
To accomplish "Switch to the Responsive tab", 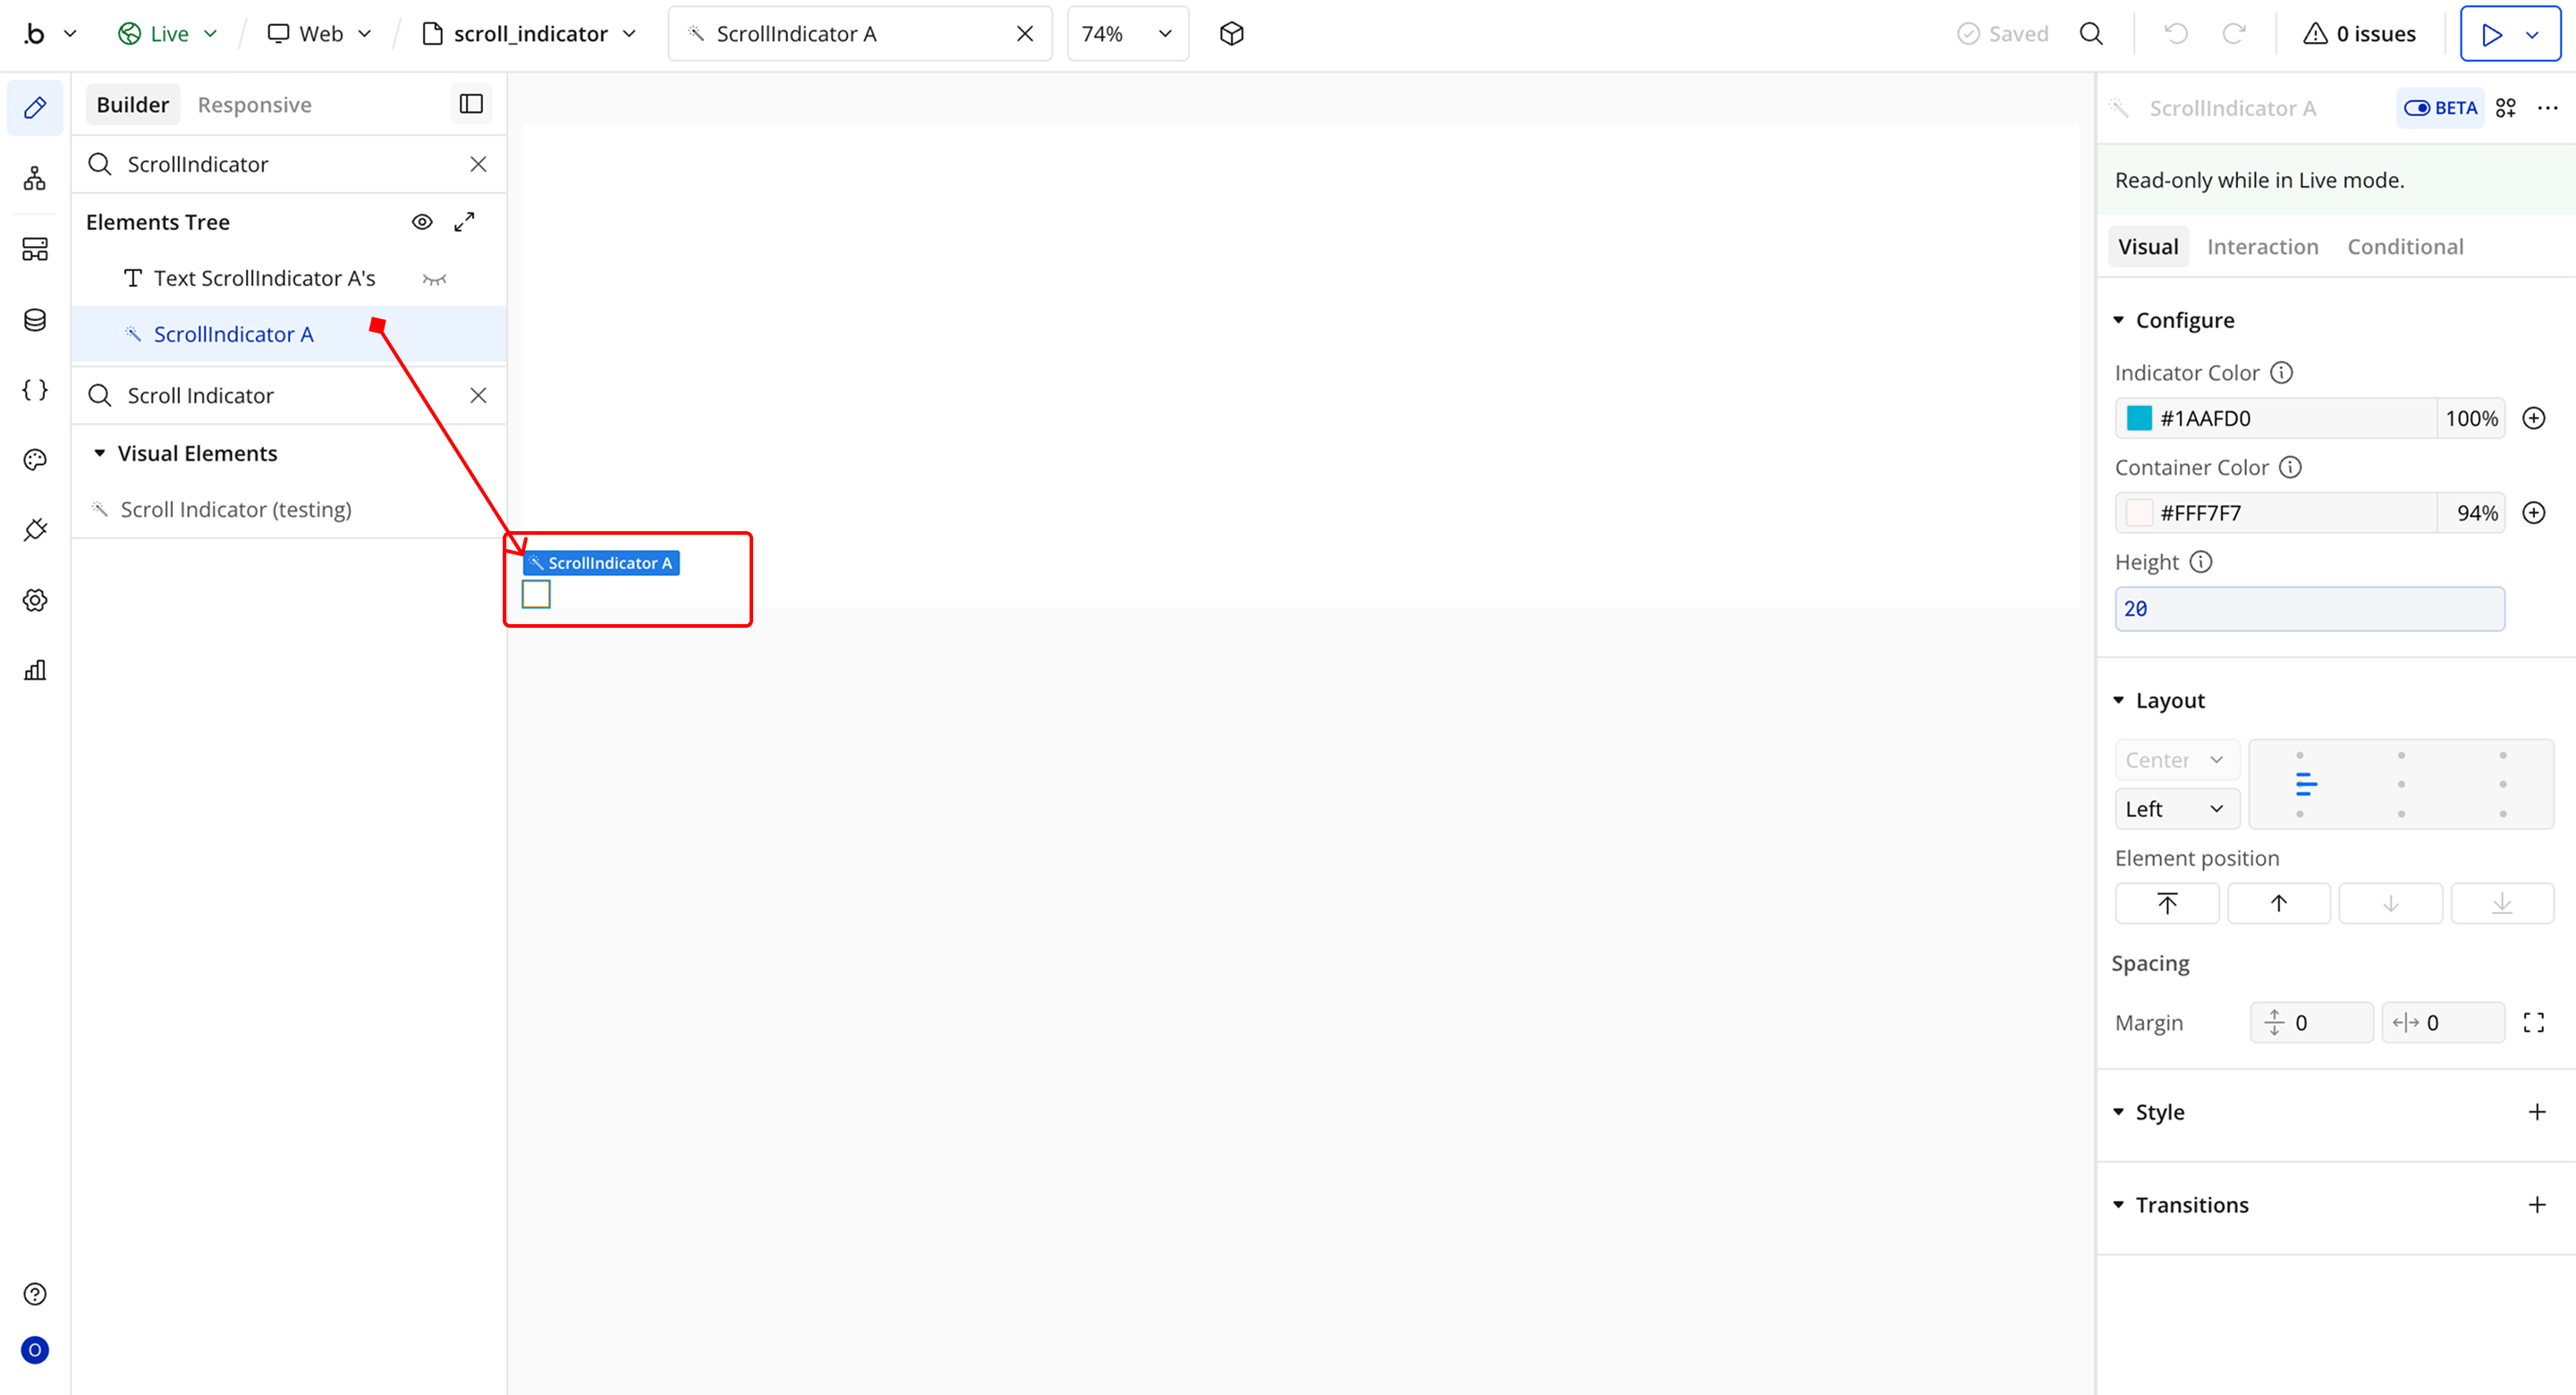I will [x=254, y=105].
